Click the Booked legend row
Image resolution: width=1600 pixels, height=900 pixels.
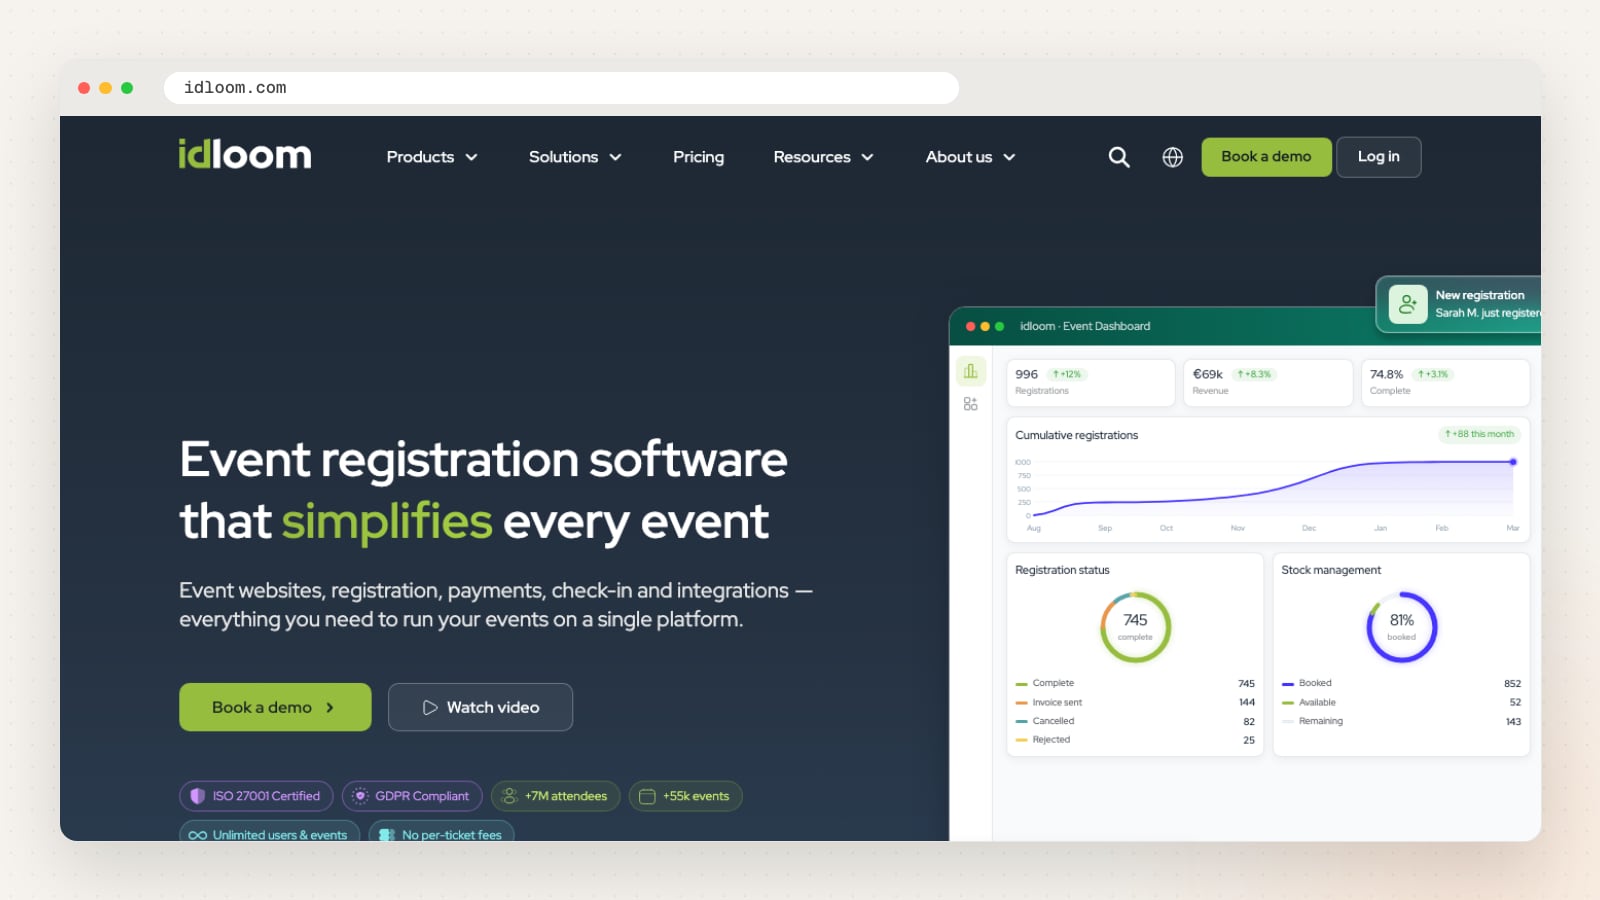pos(1401,683)
